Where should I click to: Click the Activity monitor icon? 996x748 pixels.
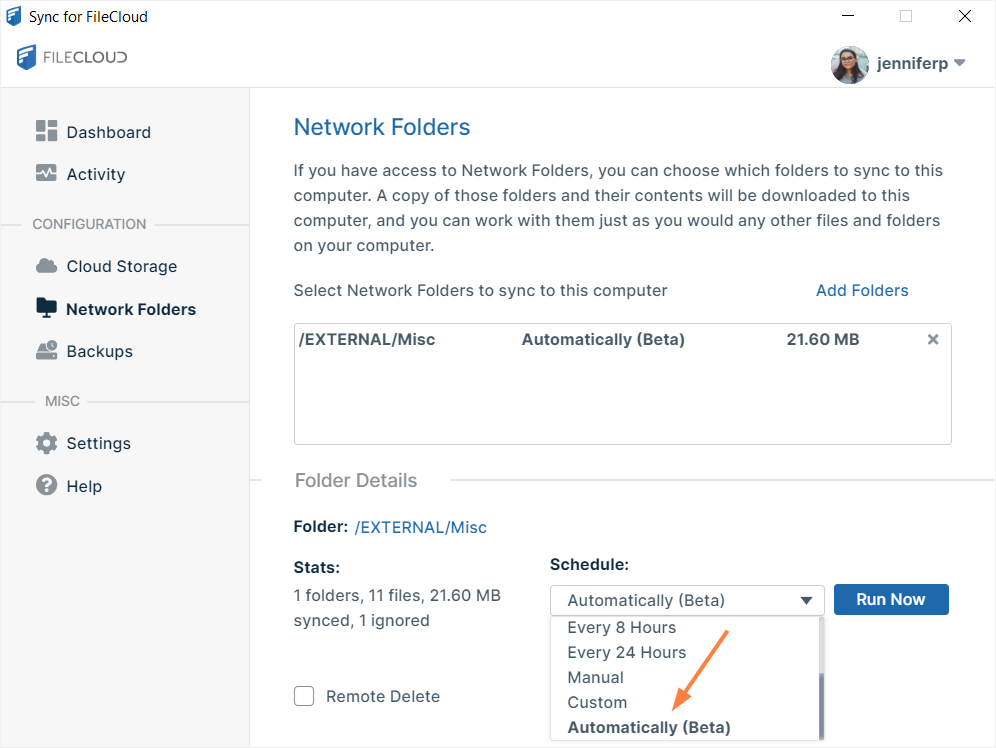(x=46, y=173)
